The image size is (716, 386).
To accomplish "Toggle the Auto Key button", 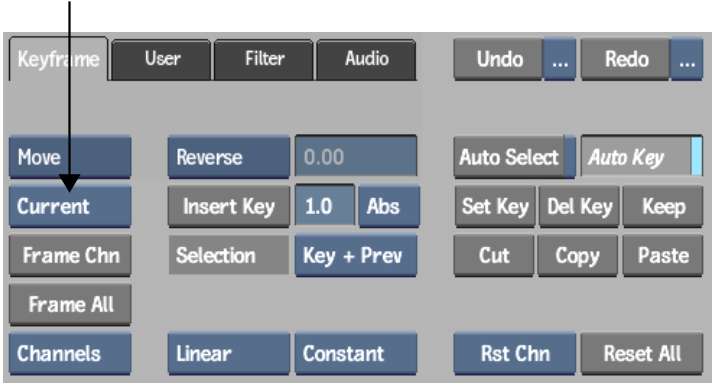I will click(642, 157).
